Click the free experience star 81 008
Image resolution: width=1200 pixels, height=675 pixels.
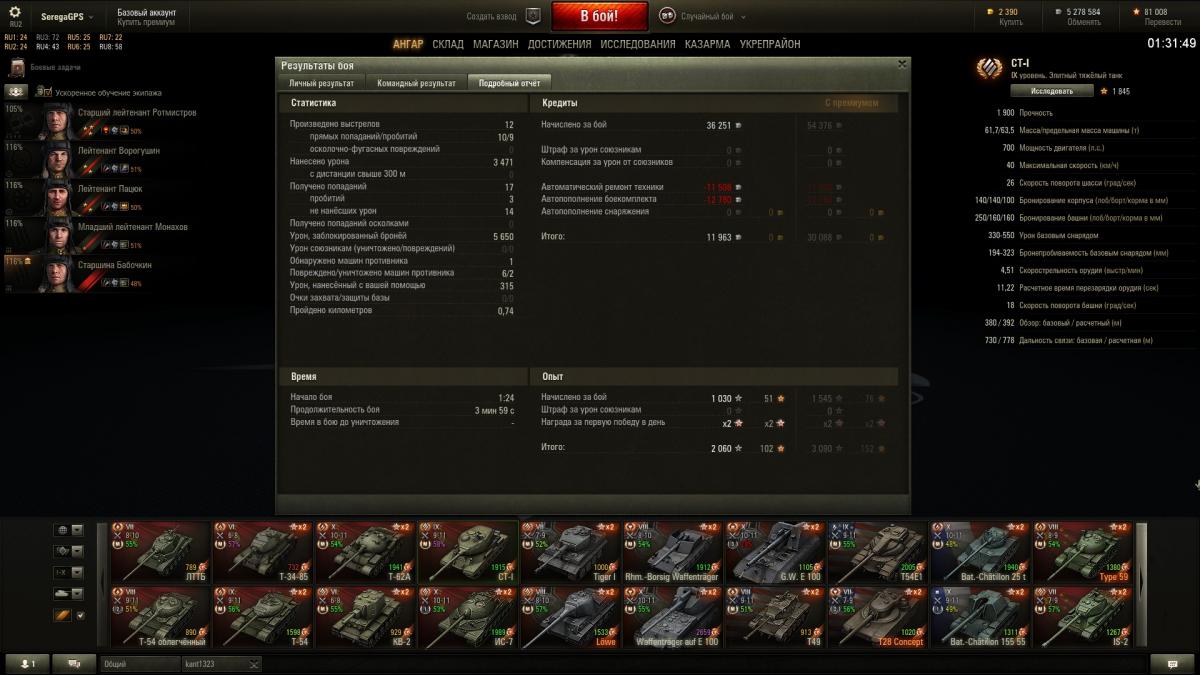pyautogui.click(x=1136, y=12)
